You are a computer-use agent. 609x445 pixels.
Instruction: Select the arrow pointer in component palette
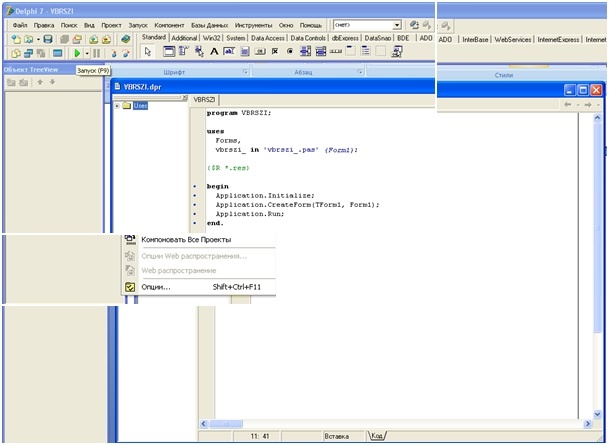pos(148,51)
